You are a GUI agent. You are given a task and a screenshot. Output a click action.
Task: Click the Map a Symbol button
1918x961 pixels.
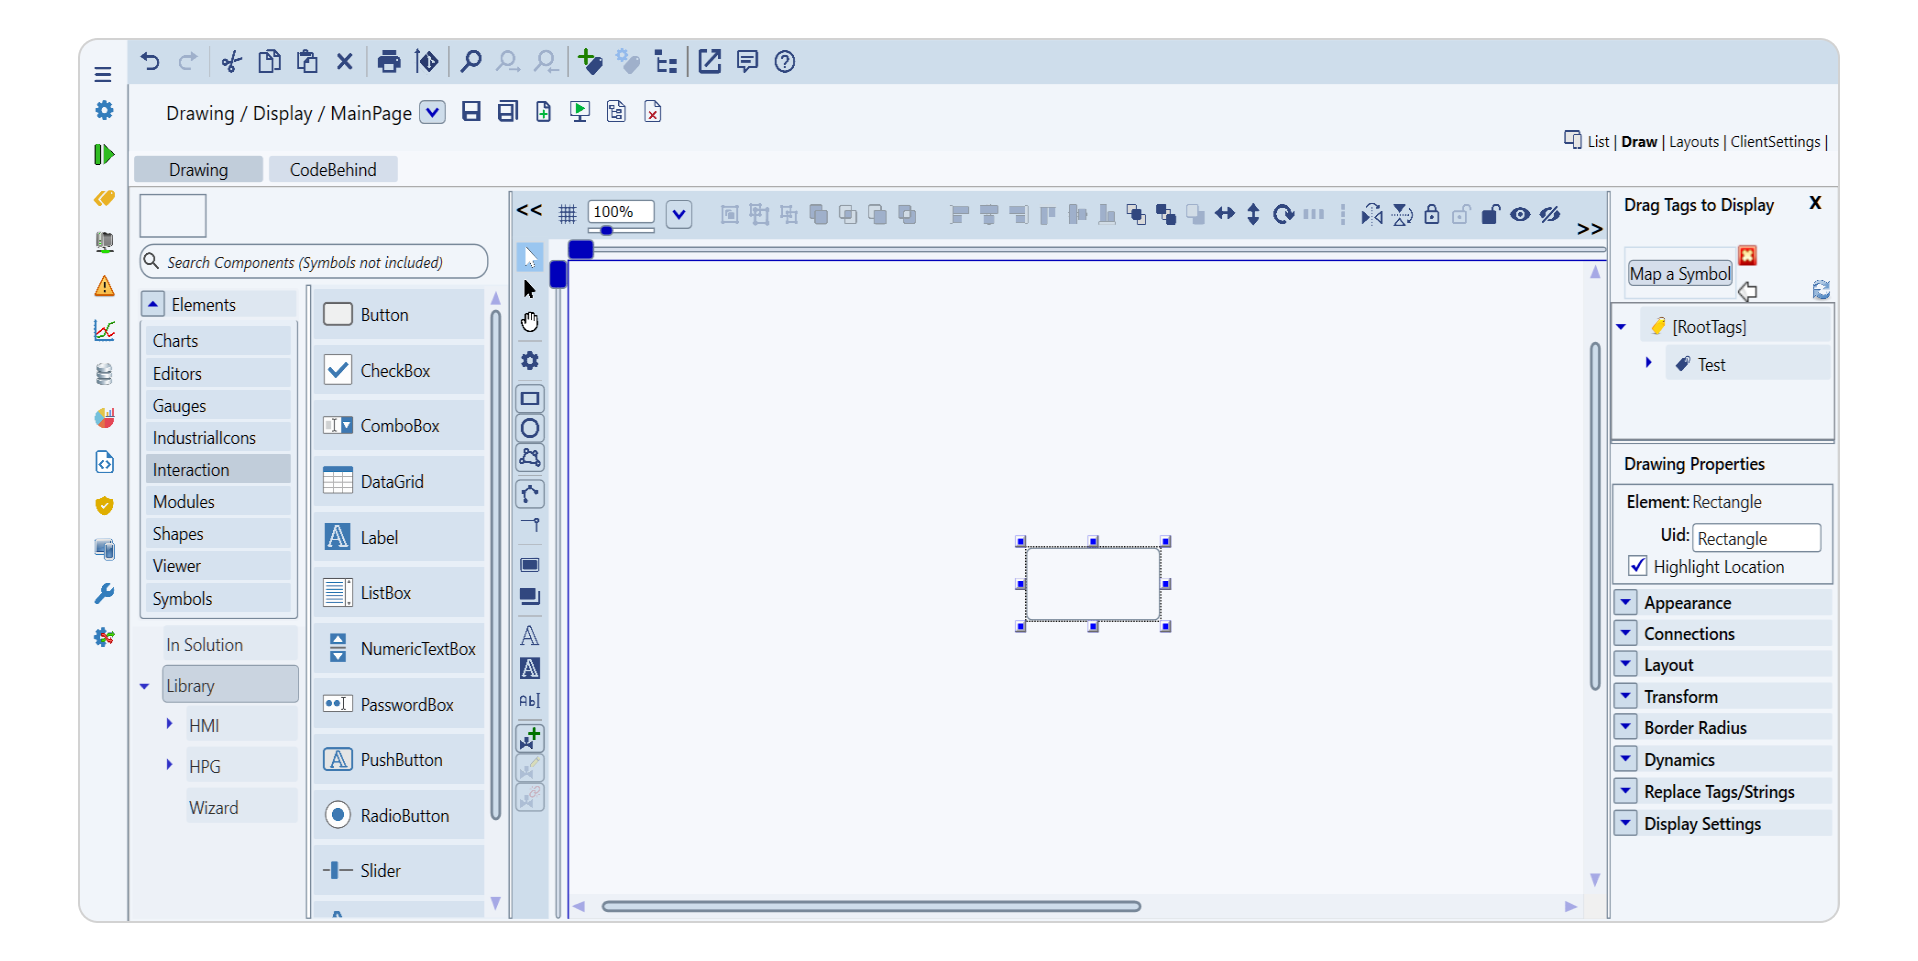tap(1679, 274)
